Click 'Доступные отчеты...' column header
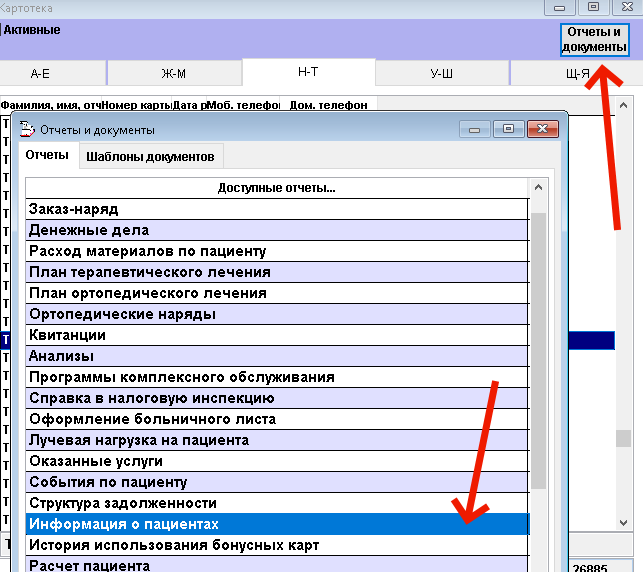The width and height of the screenshot is (643, 572). point(276,188)
